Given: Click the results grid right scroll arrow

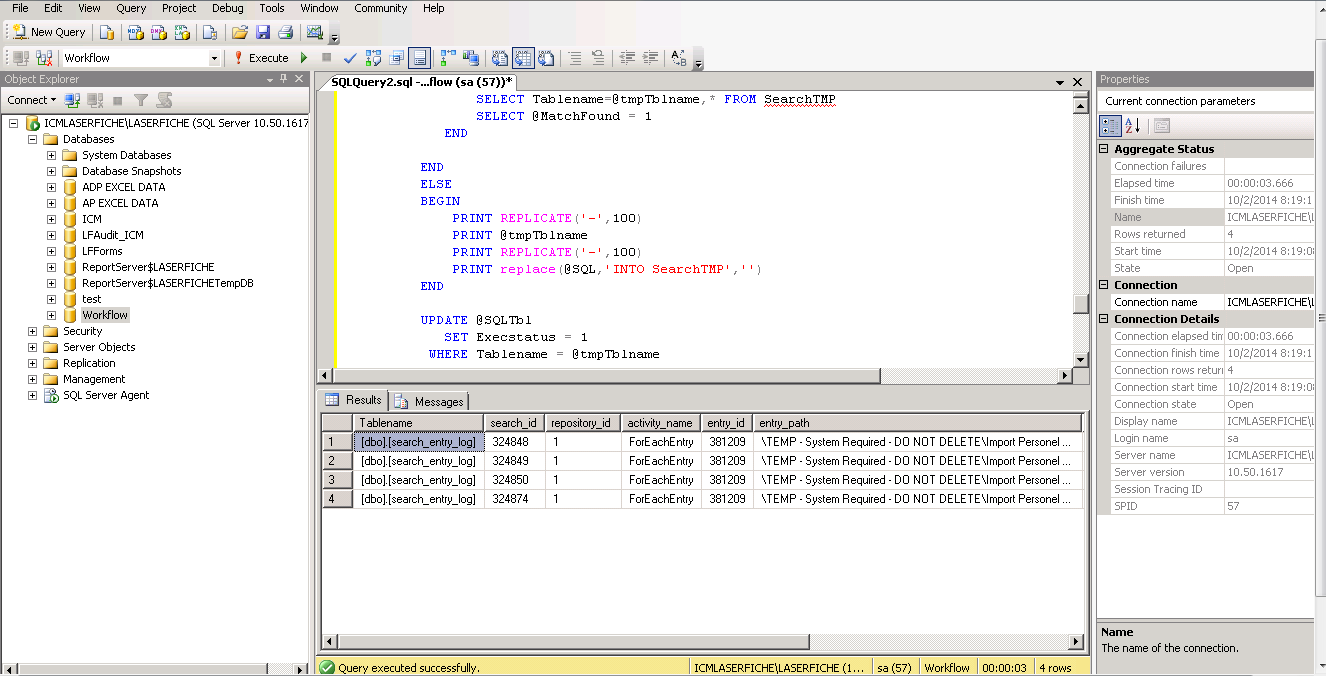Looking at the screenshot, I should [1076, 641].
